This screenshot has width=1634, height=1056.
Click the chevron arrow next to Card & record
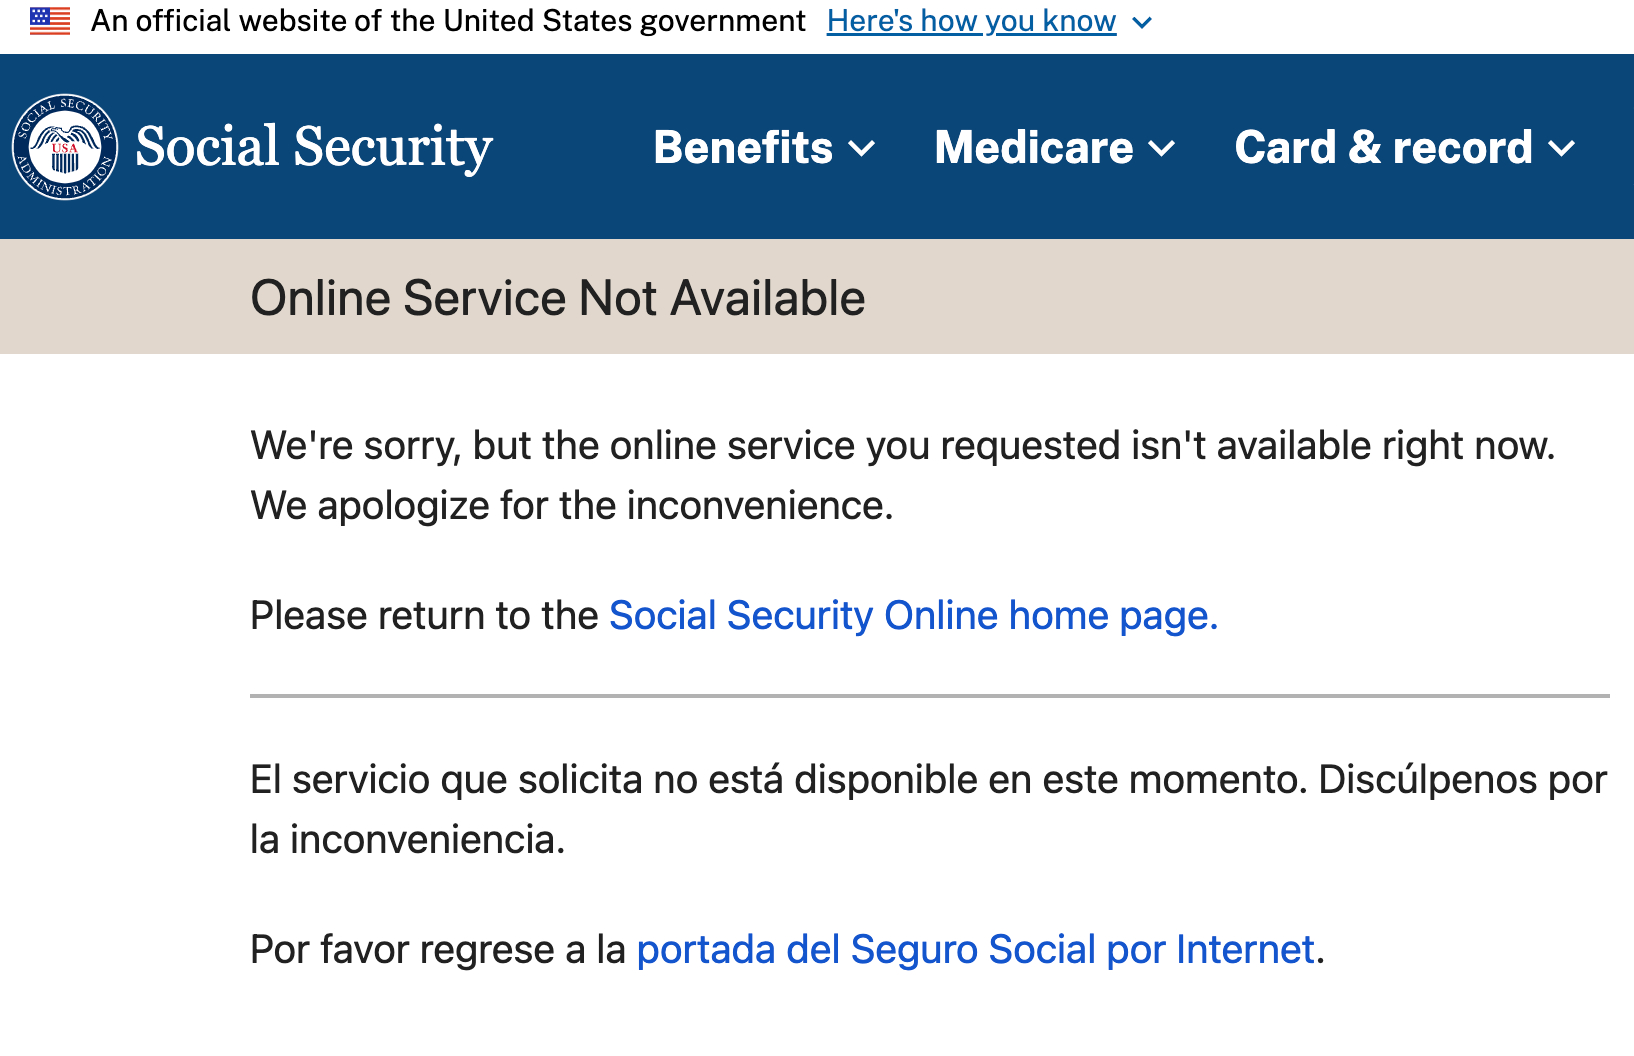coord(1561,149)
